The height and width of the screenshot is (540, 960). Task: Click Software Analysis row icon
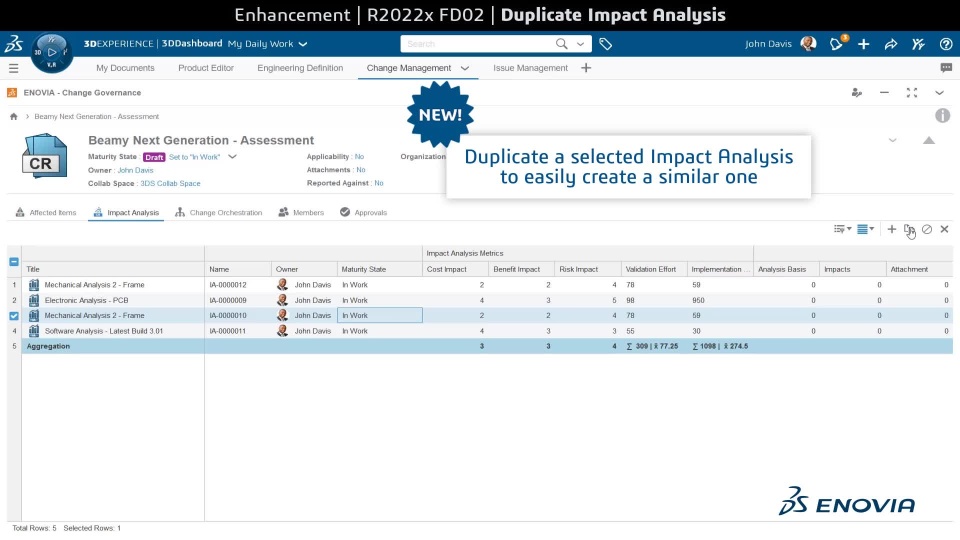point(34,331)
